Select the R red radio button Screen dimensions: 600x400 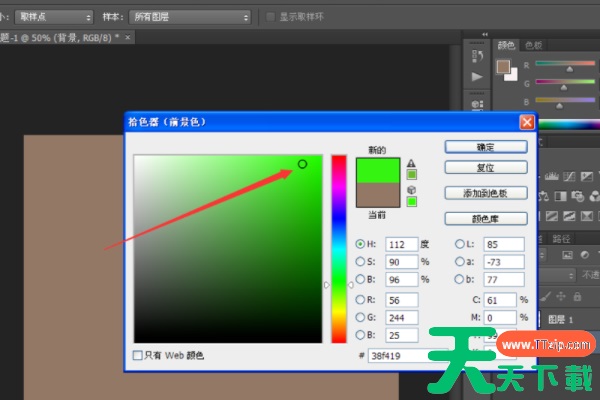[361, 298]
